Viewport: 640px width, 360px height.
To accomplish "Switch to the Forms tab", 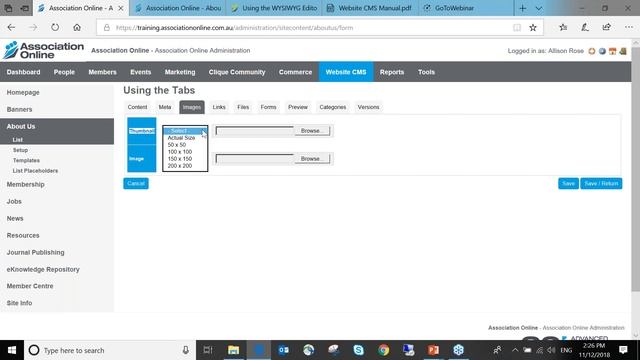I will click(268, 107).
